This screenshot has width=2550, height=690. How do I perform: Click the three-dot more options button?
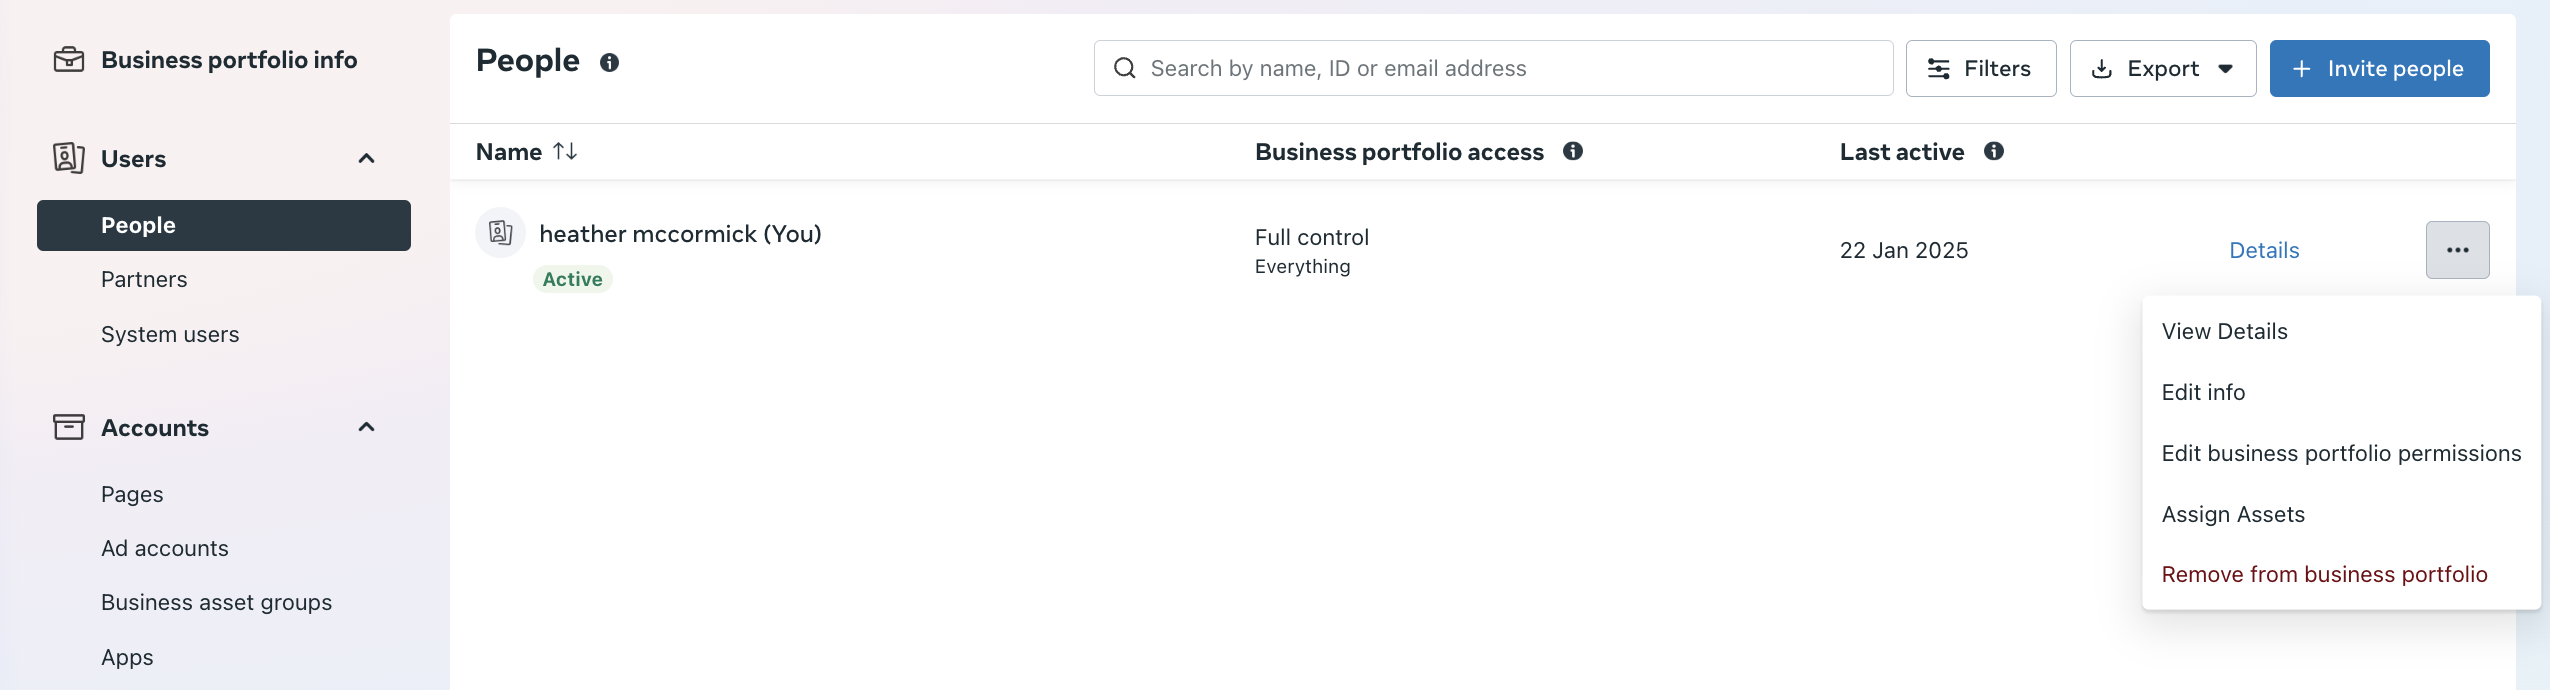[x=2457, y=250]
